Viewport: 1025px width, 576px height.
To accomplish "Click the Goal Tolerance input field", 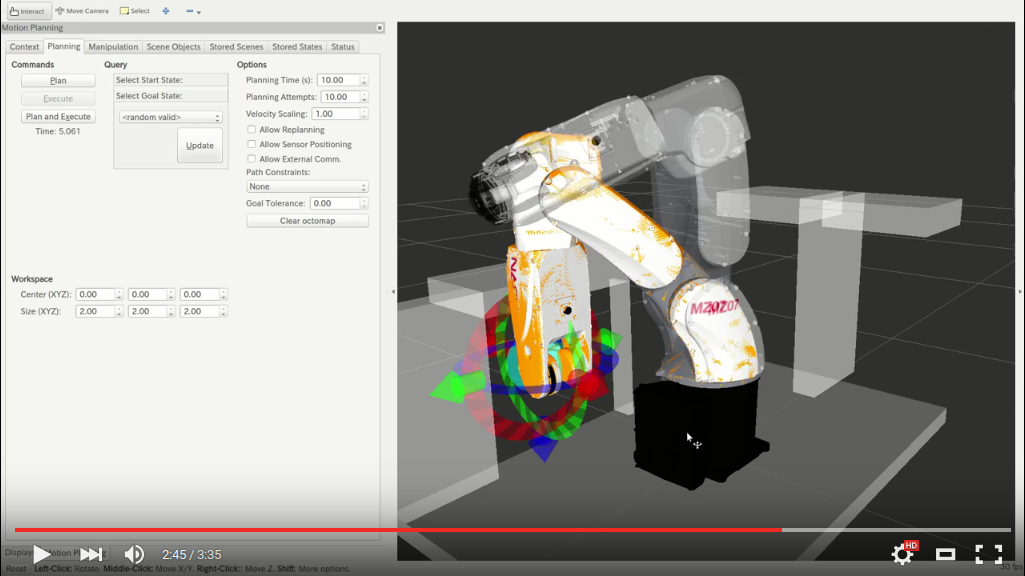I will point(335,203).
